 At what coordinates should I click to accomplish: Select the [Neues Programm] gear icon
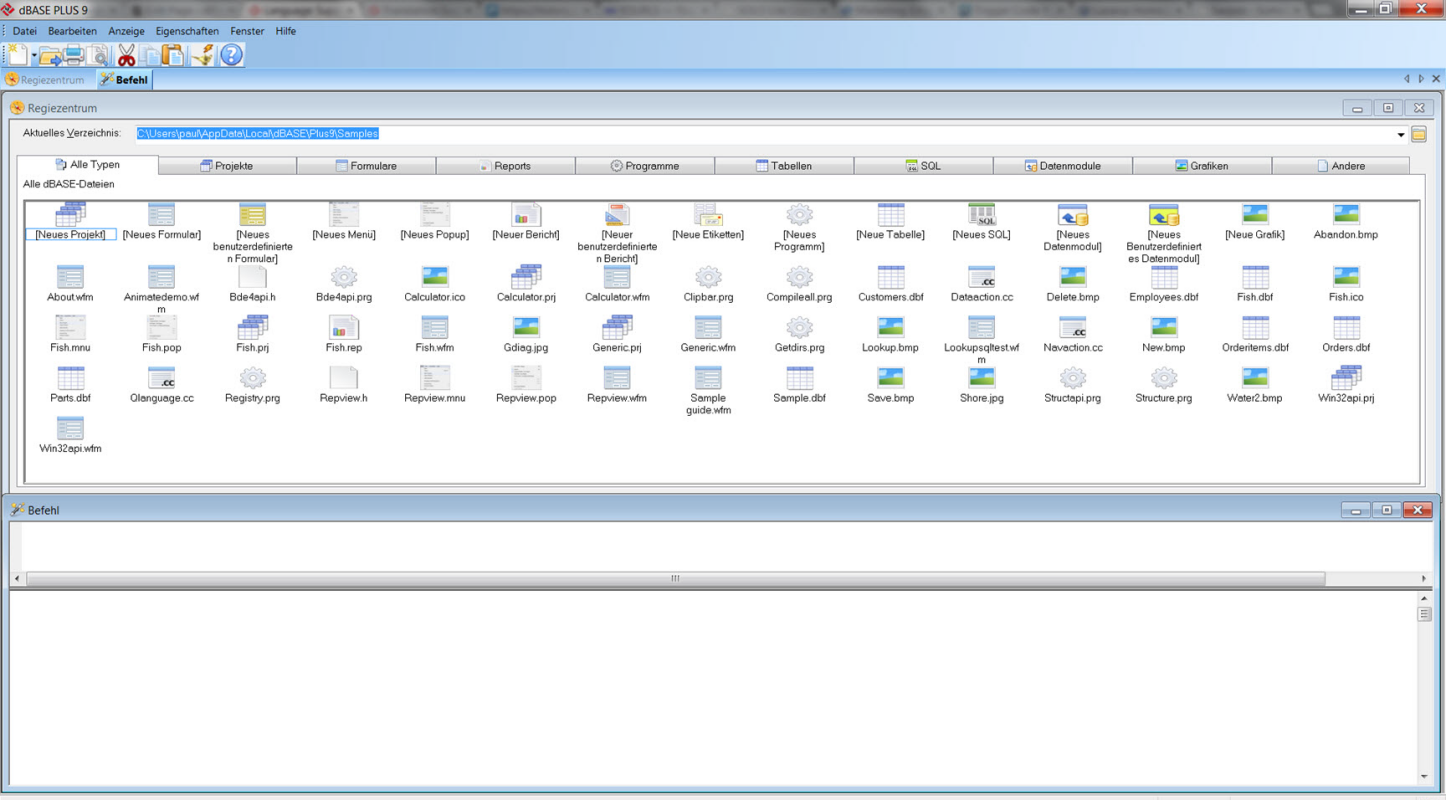coord(799,214)
